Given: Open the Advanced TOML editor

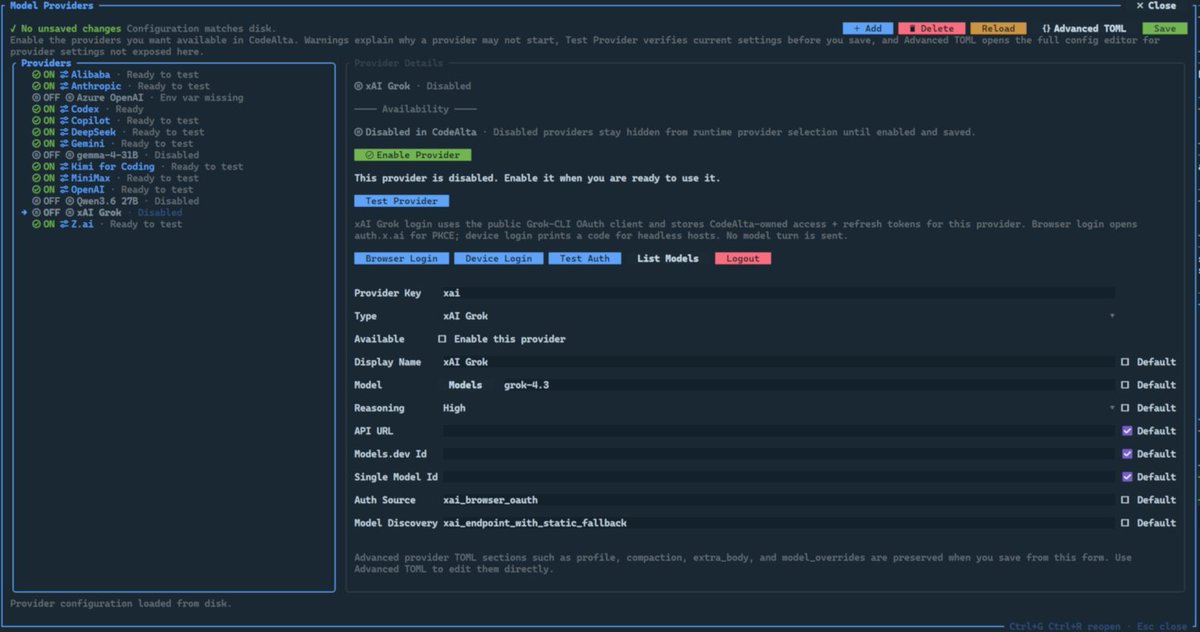Looking at the screenshot, I should [x=1084, y=29].
